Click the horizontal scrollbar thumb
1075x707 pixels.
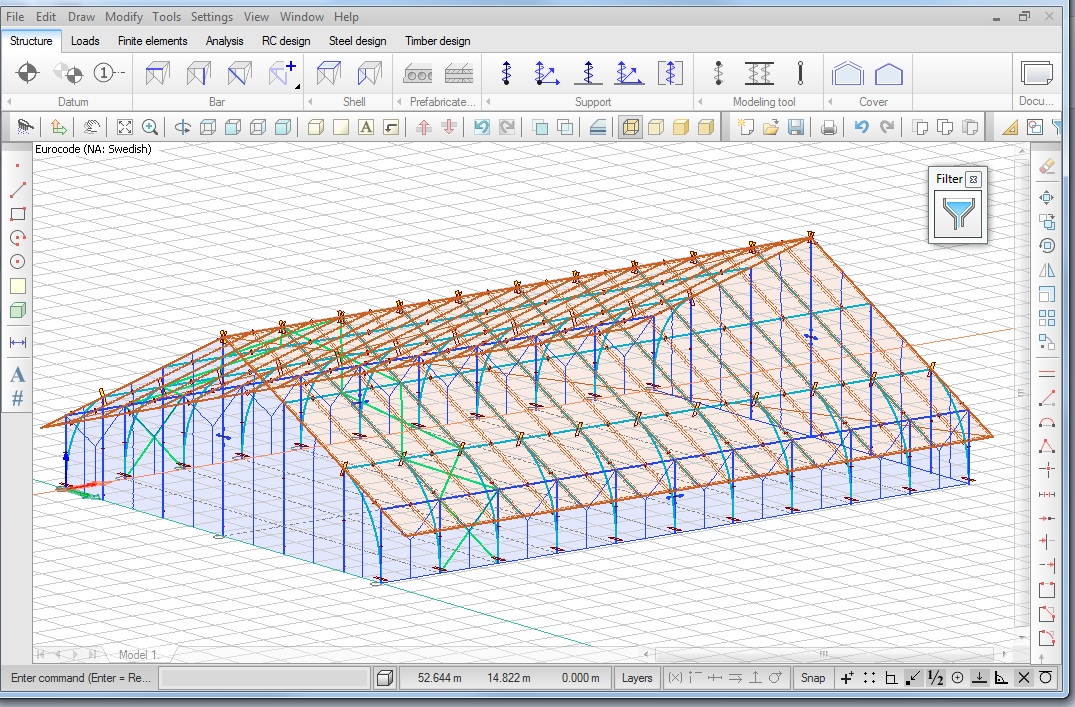point(824,654)
